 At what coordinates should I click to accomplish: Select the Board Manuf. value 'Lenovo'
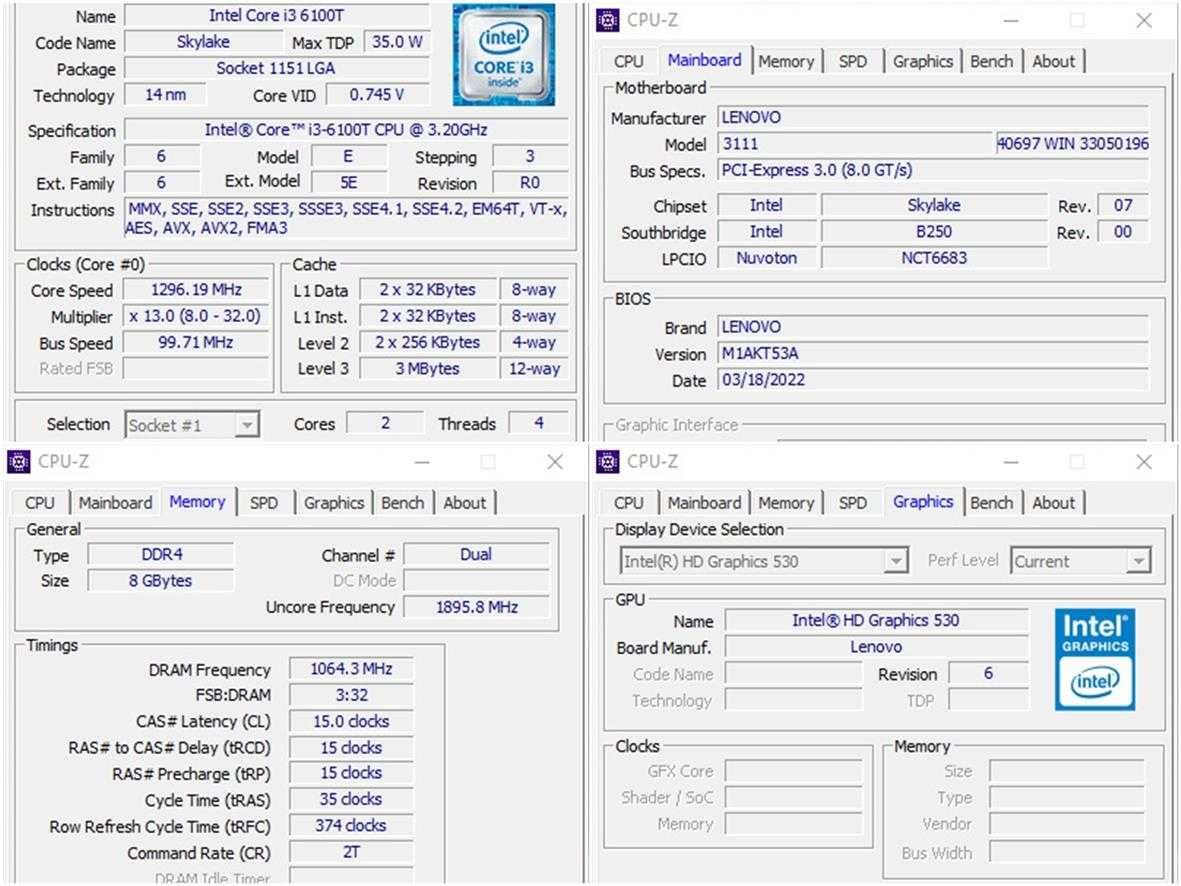coord(876,647)
